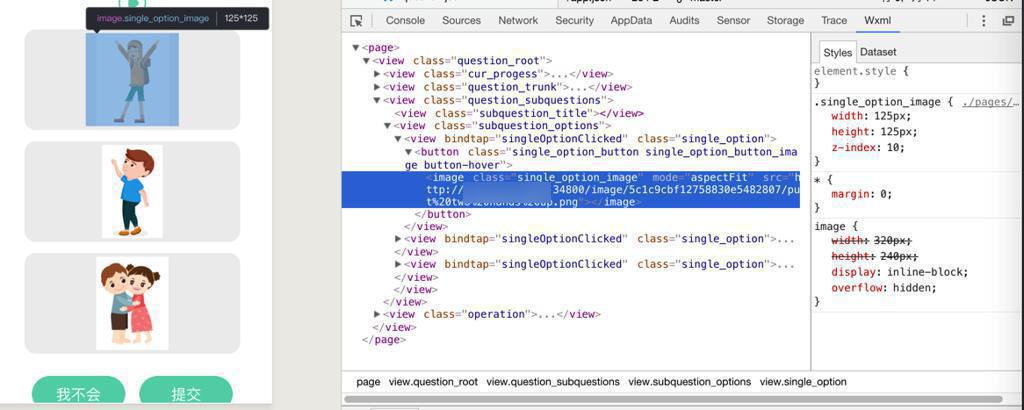The image size is (1024, 410).
Task: Activate the element inspector picker icon
Action: [356, 21]
